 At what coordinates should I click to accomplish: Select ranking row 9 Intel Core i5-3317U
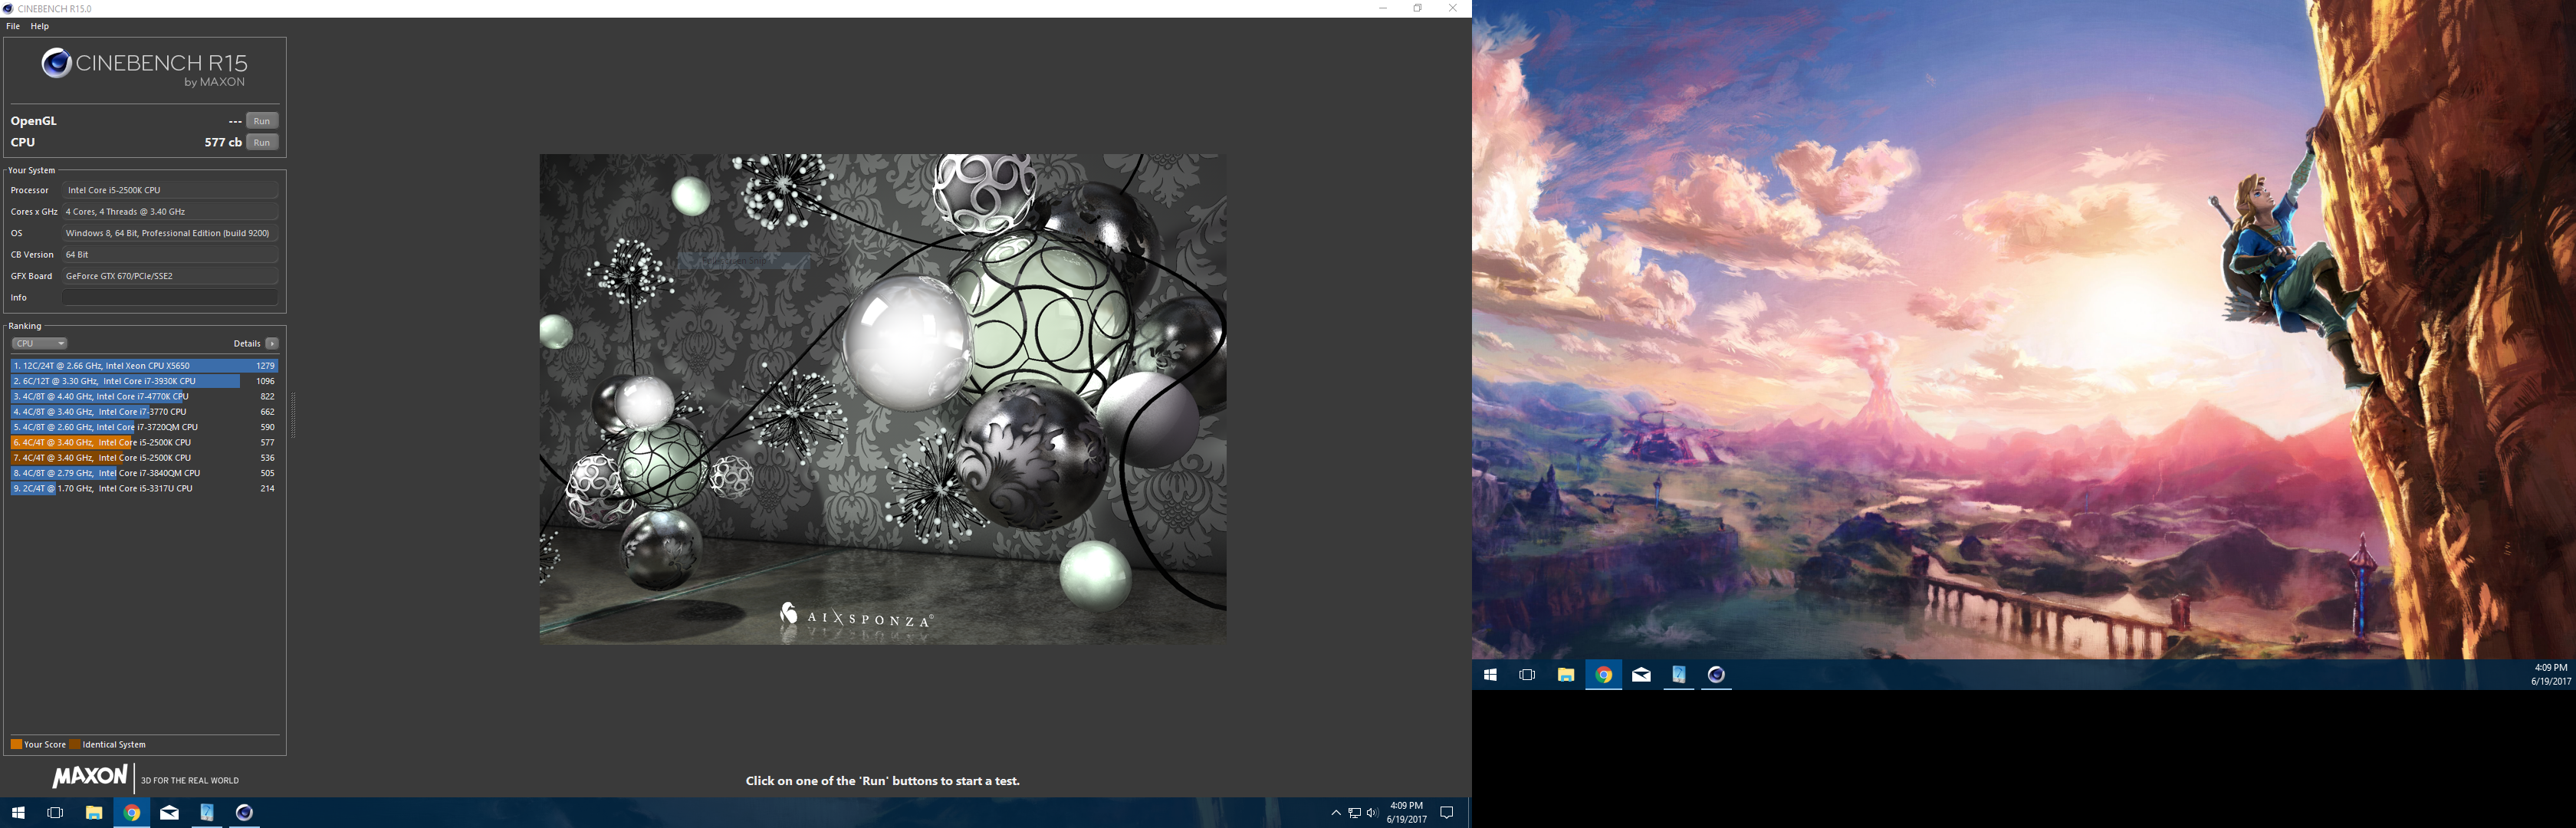[144, 488]
